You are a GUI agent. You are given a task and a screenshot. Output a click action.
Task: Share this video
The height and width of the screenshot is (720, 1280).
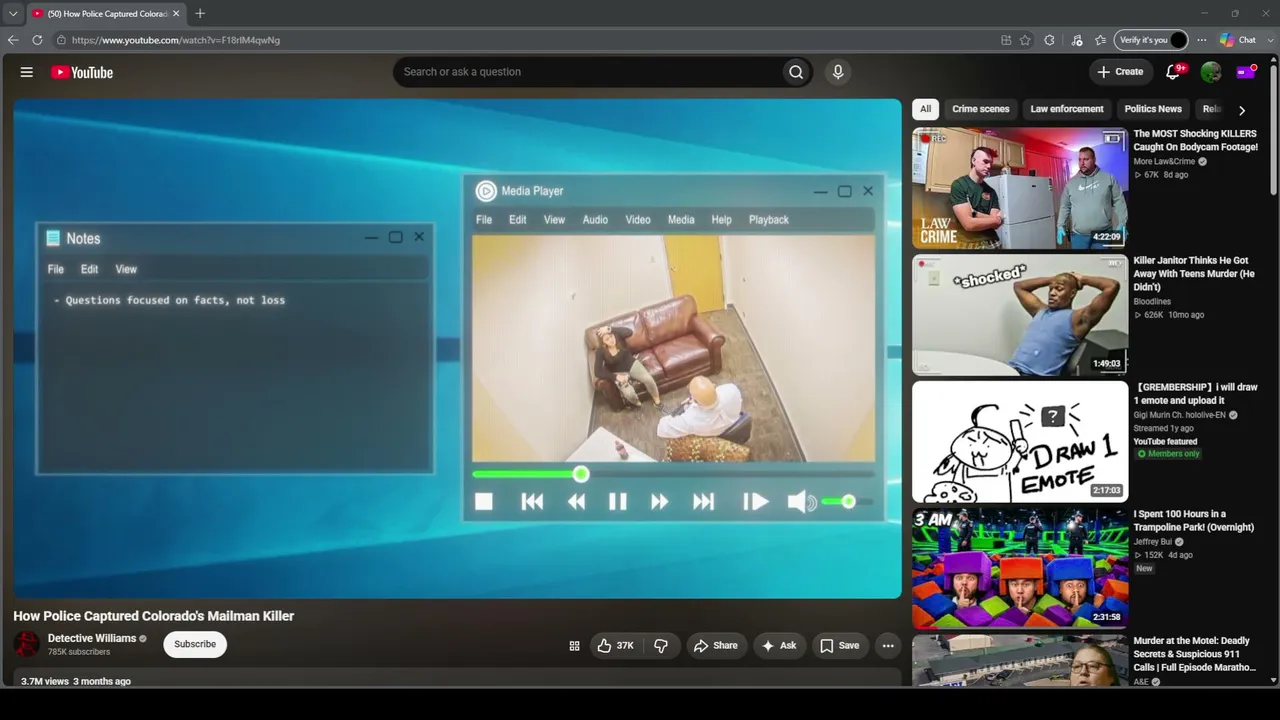pyautogui.click(x=716, y=646)
